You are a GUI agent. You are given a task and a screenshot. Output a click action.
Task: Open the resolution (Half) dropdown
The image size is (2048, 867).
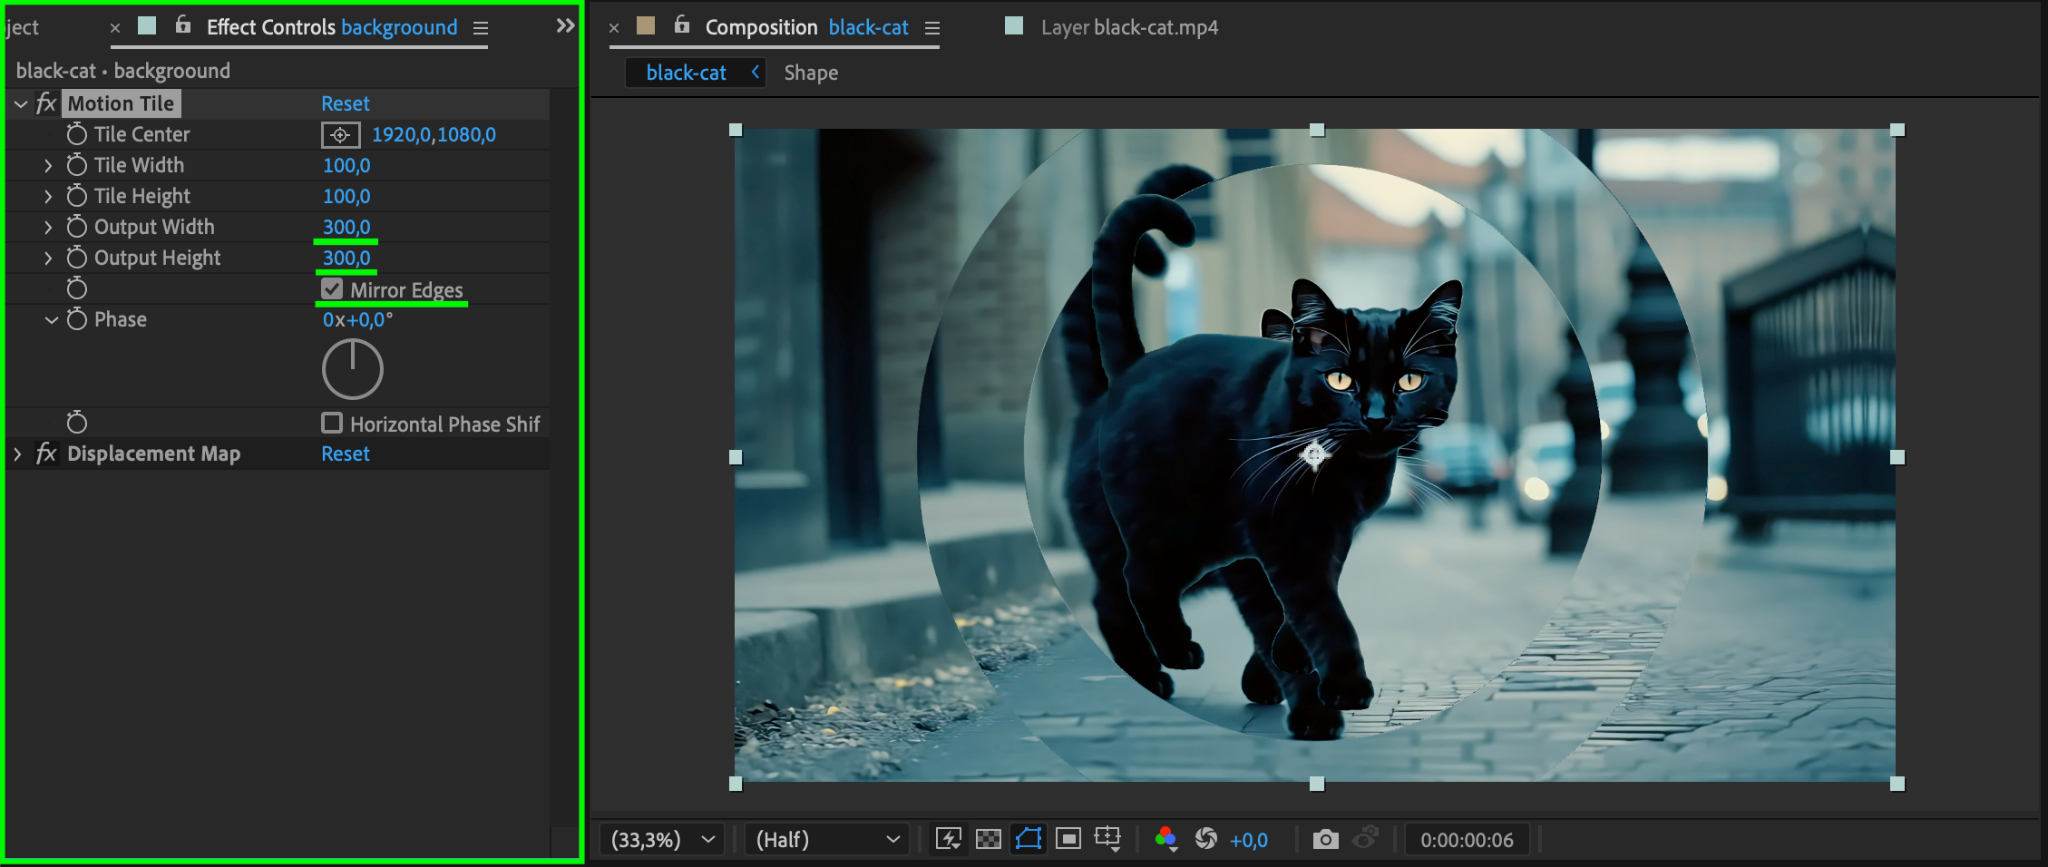coord(827,839)
